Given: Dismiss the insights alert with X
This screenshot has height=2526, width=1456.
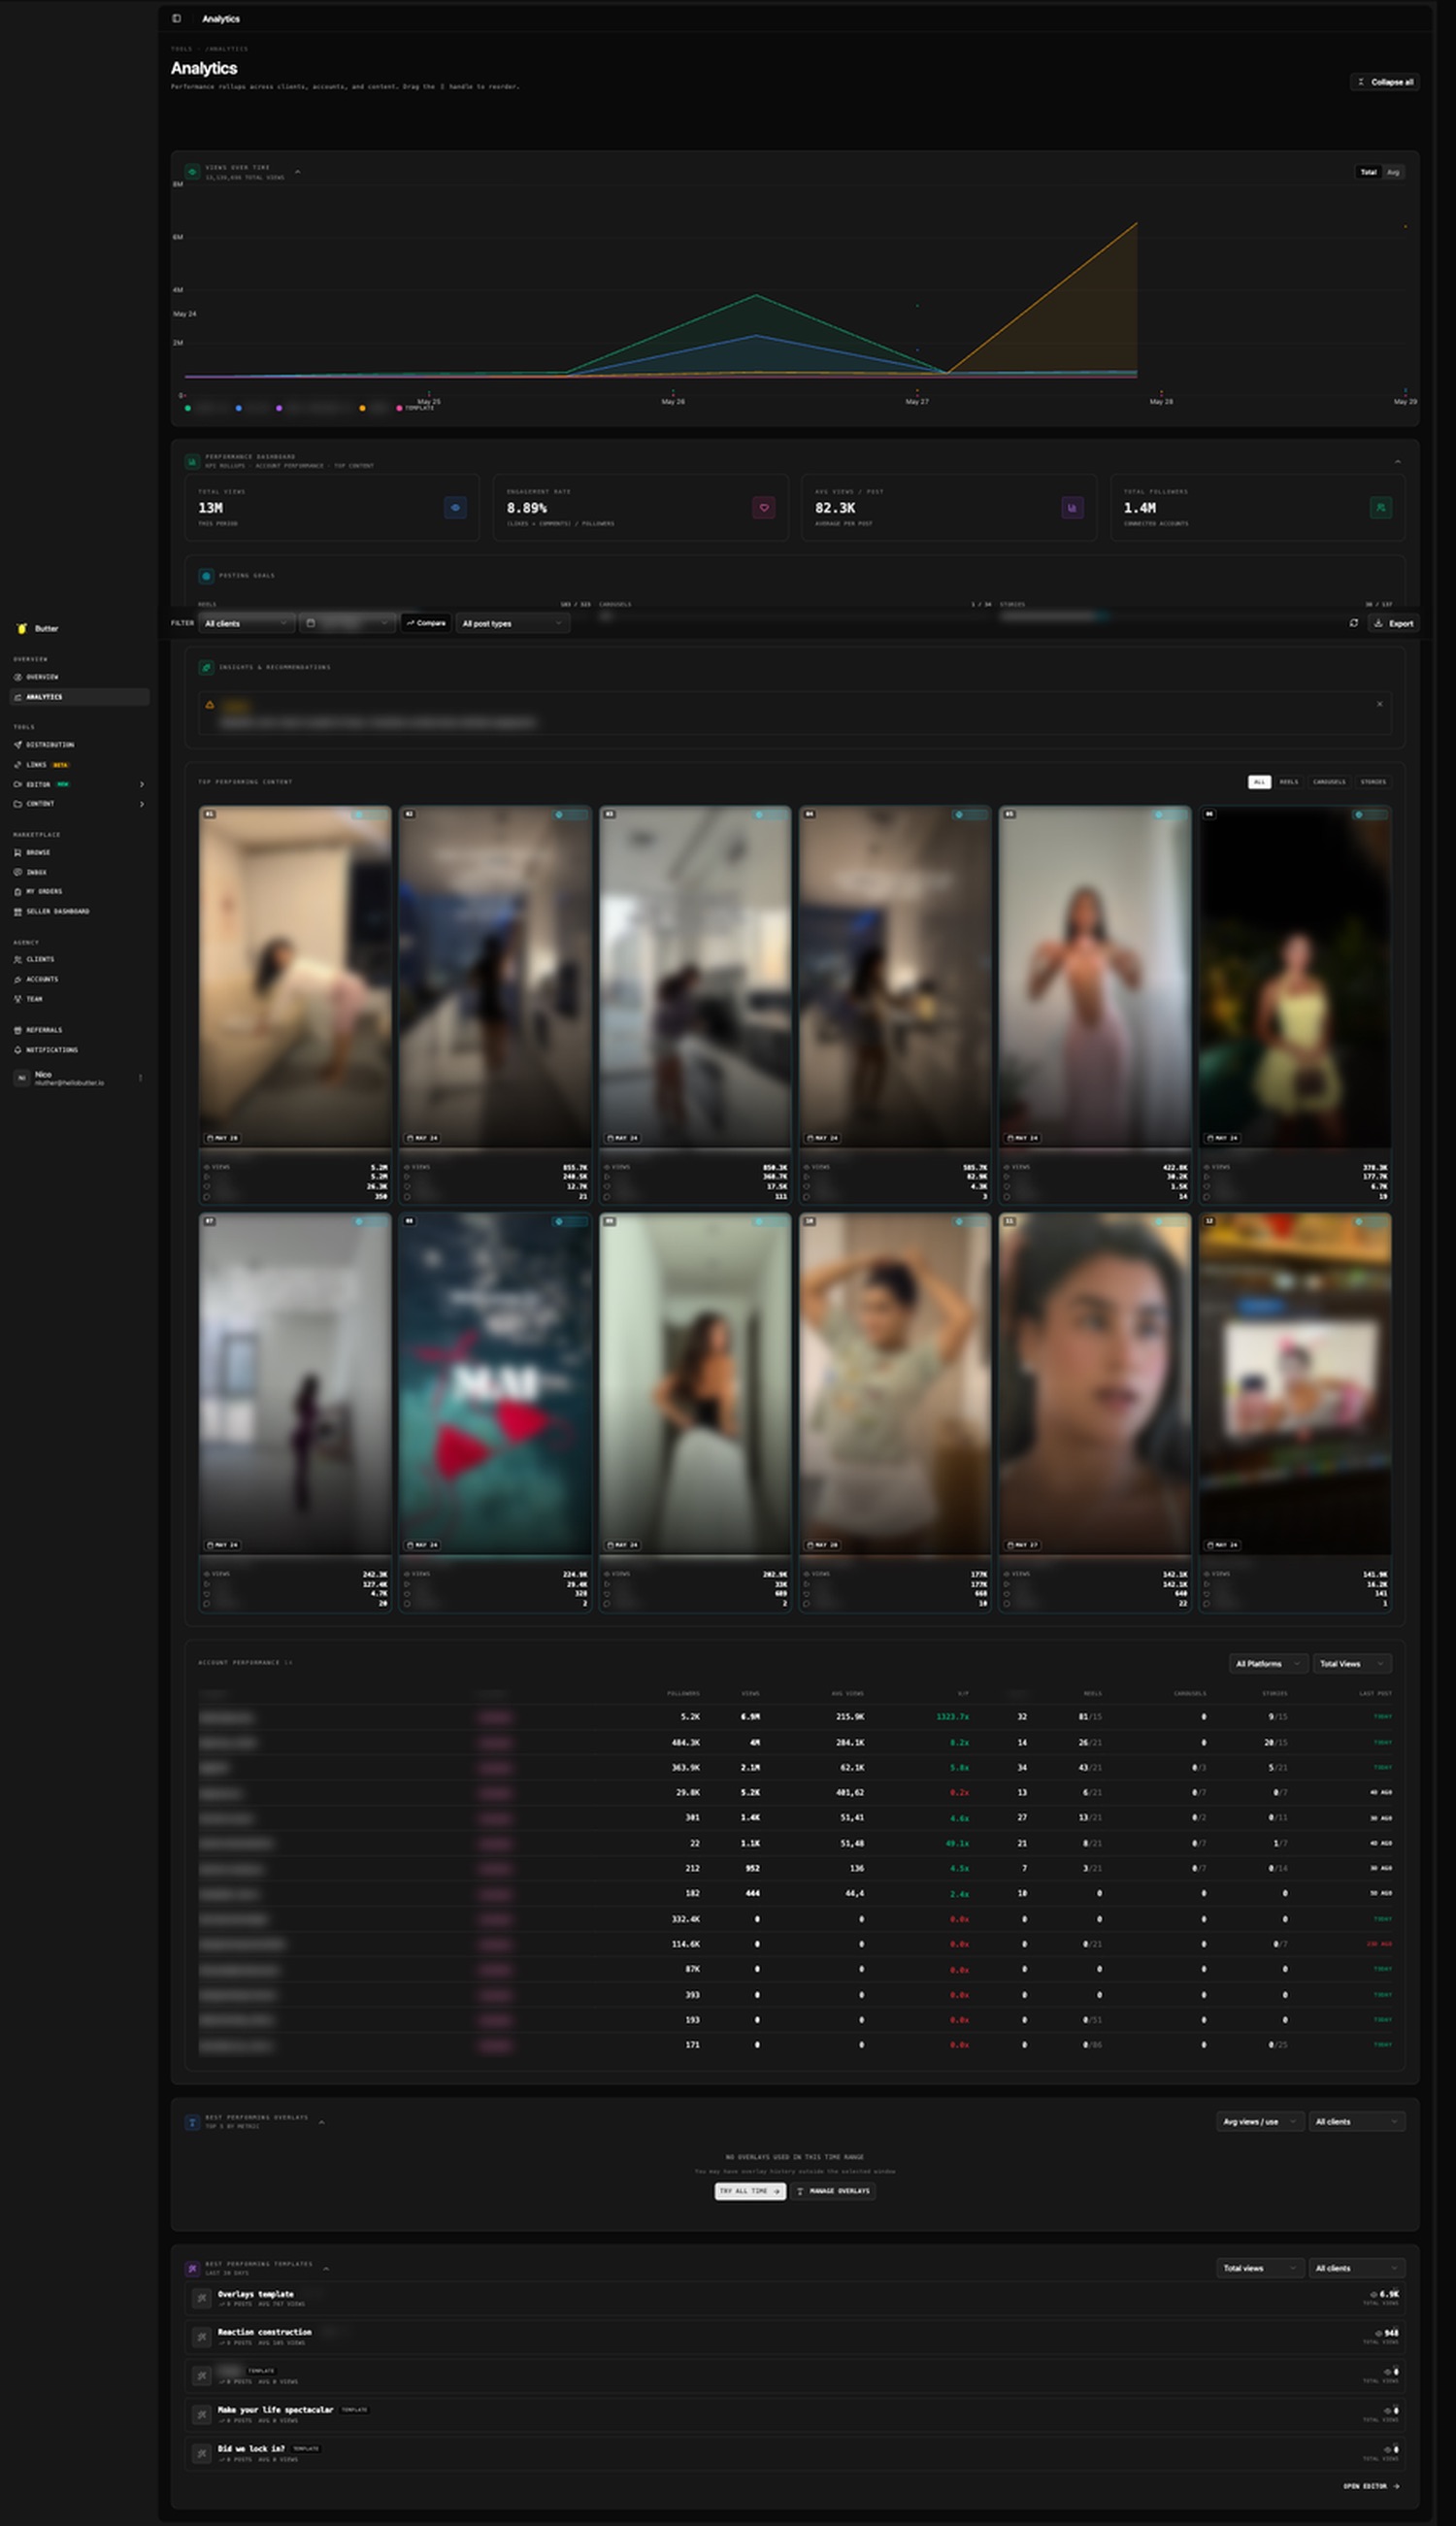Looking at the screenshot, I should pos(1380,704).
